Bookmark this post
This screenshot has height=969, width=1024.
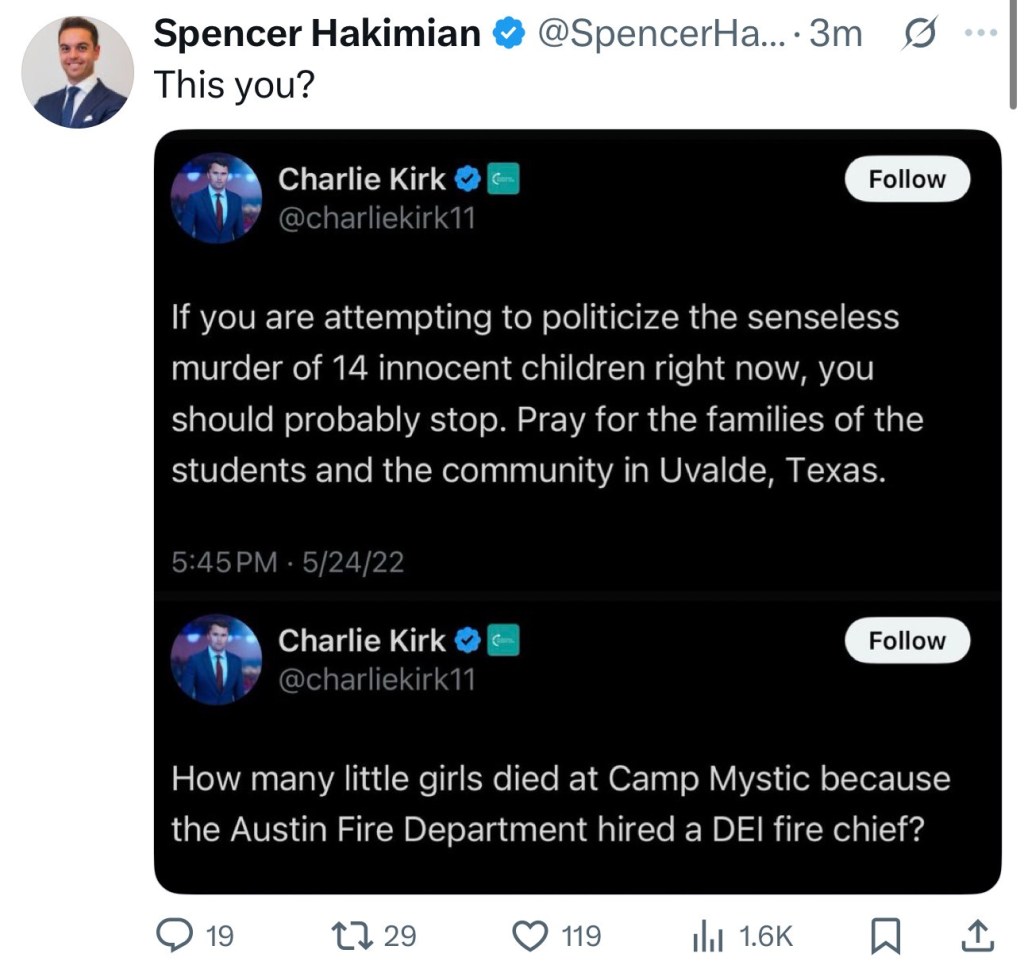click(x=884, y=935)
